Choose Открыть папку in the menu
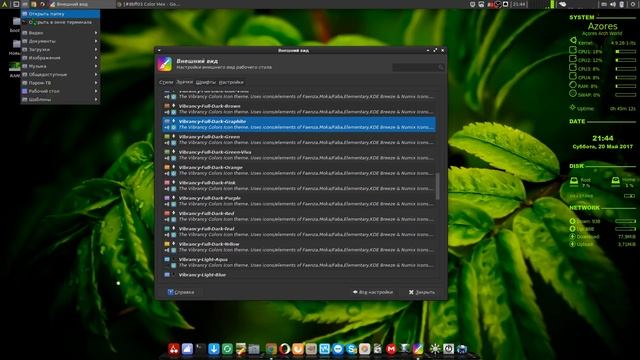The image size is (640, 360). pyautogui.click(x=60, y=14)
